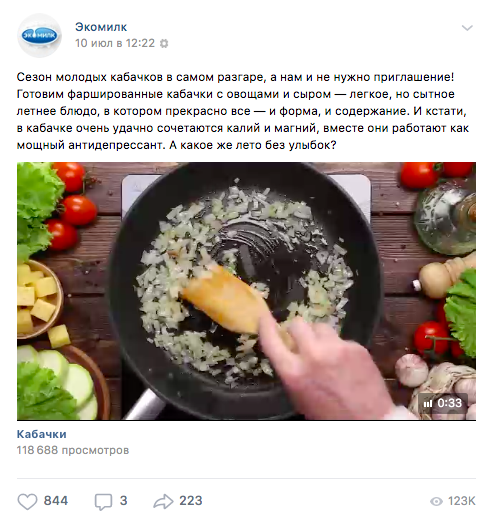The image size is (493, 522).
Task: Click the gear icon beside the post date
Action: click(x=164, y=44)
